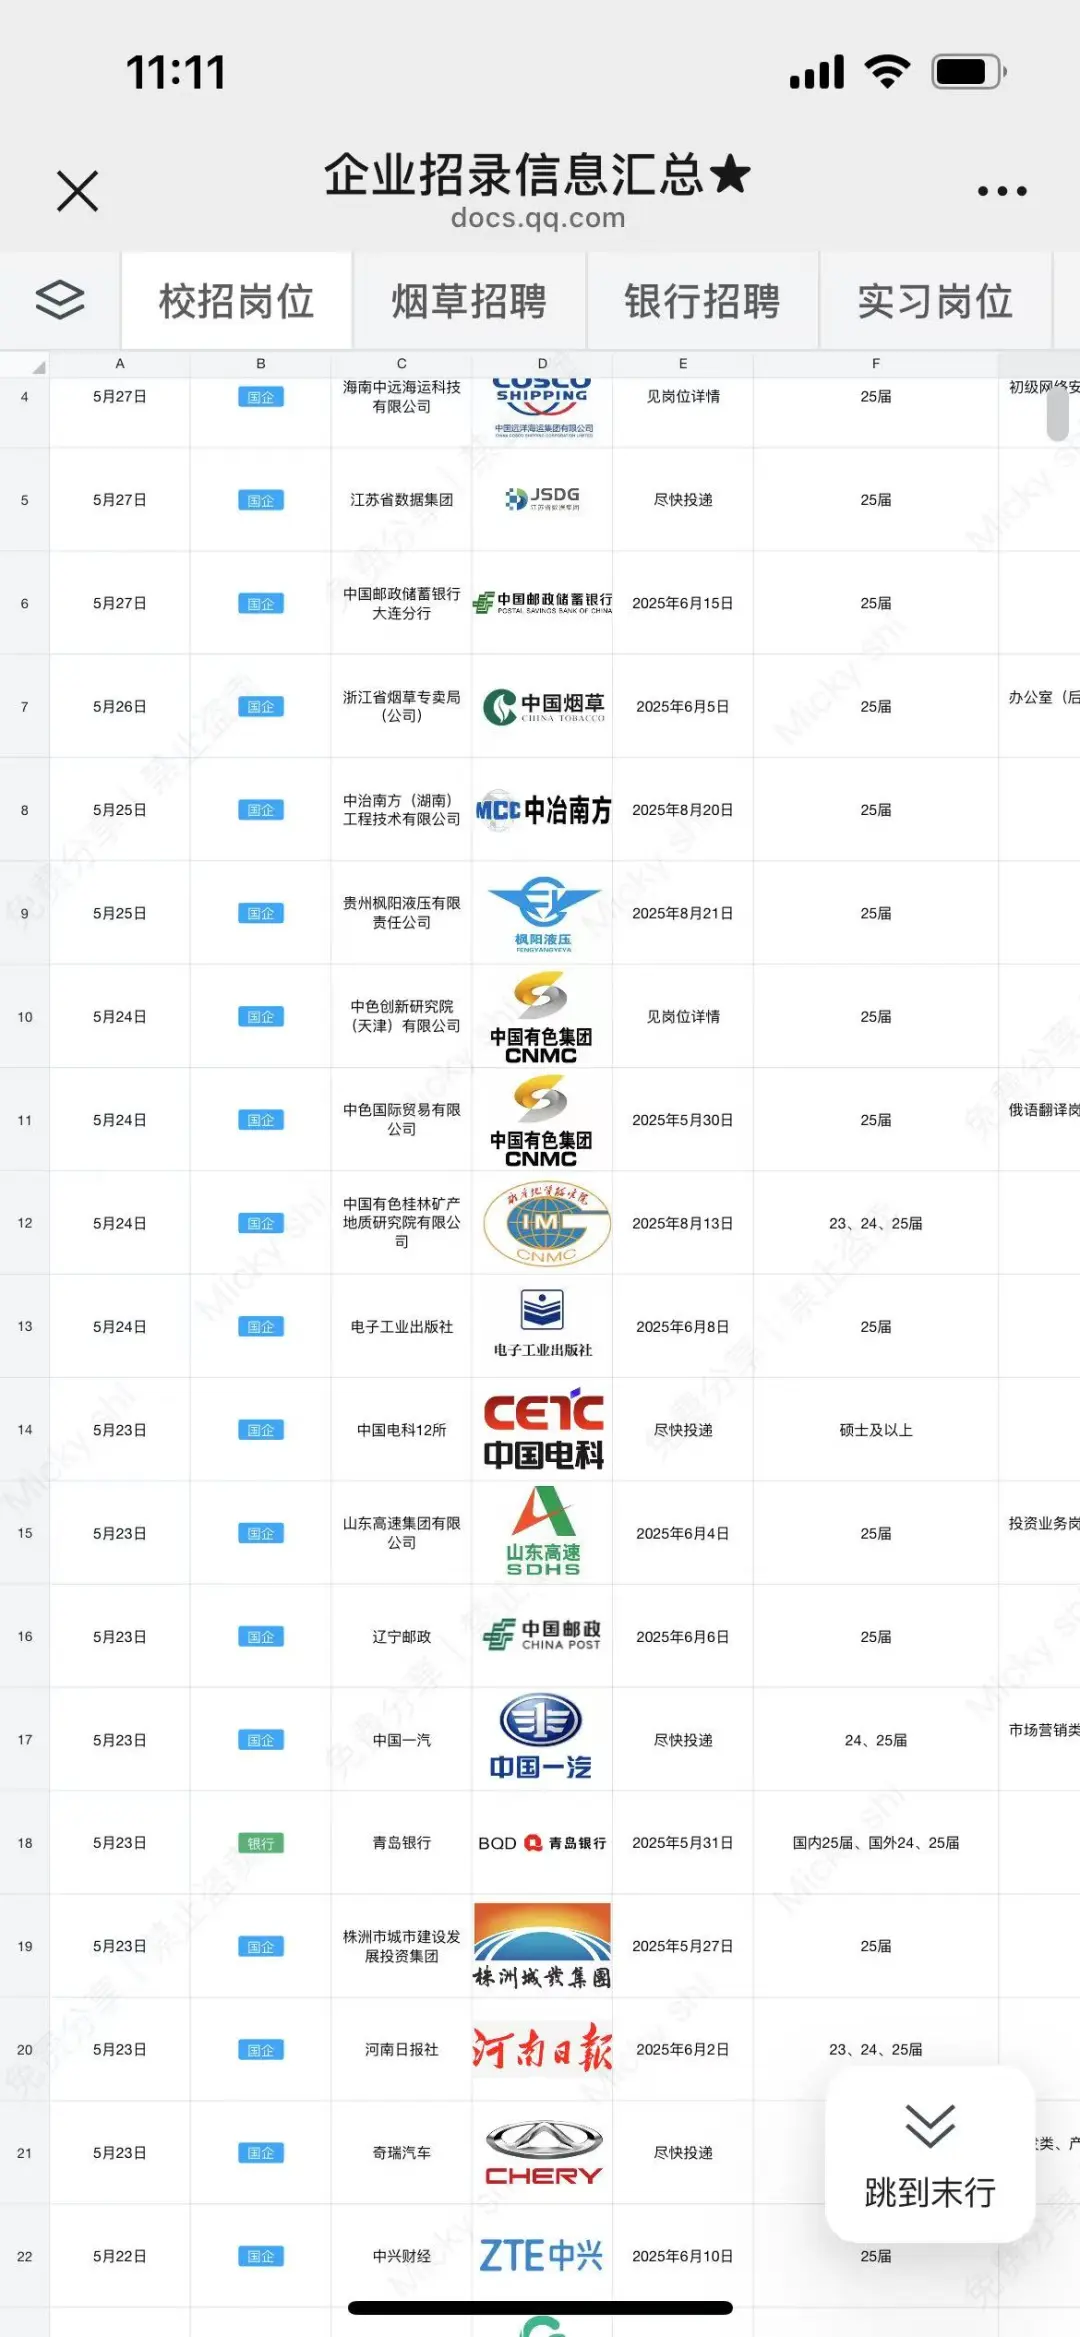This screenshot has height=2337, width=1080.
Task: Tap the 株洲城发集团 logo
Action: pyautogui.click(x=542, y=1946)
